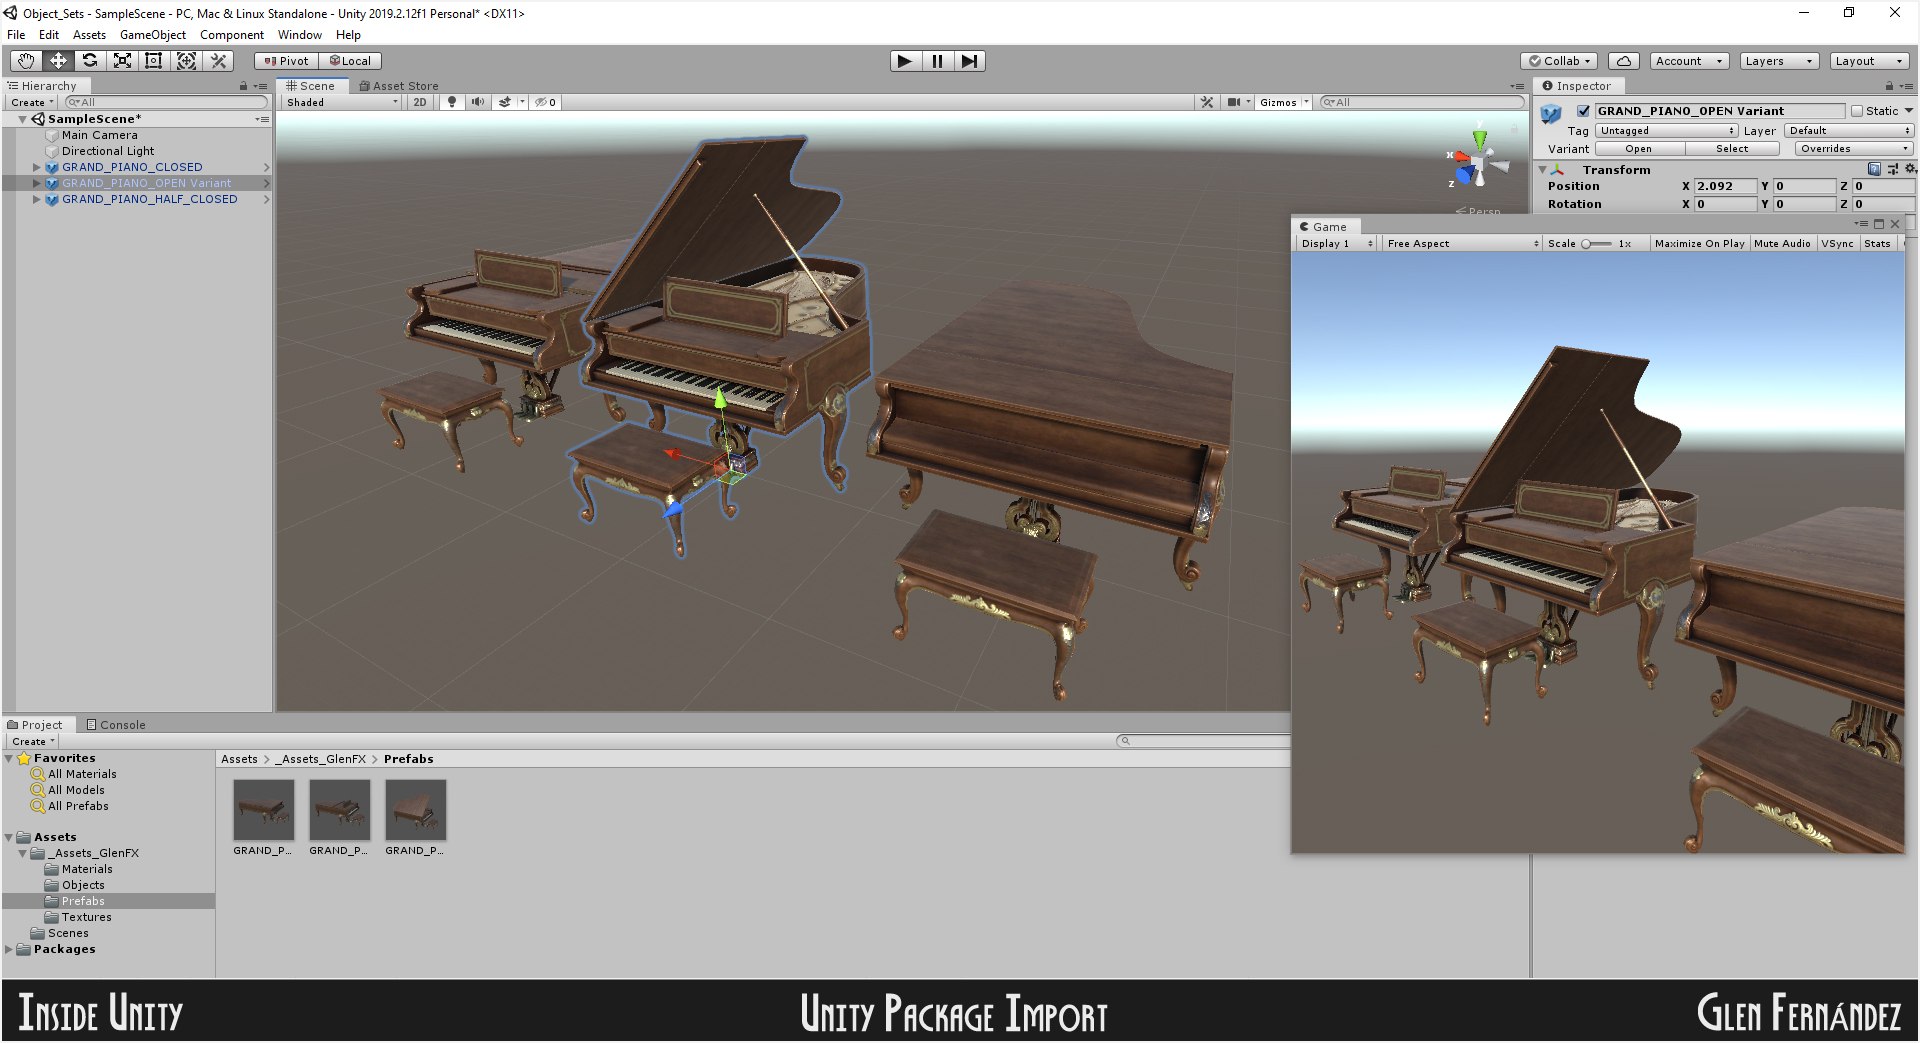Screen dimensions: 1920x1043
Task: Lock the Hierarchy panel
Action: click(243, 86)
